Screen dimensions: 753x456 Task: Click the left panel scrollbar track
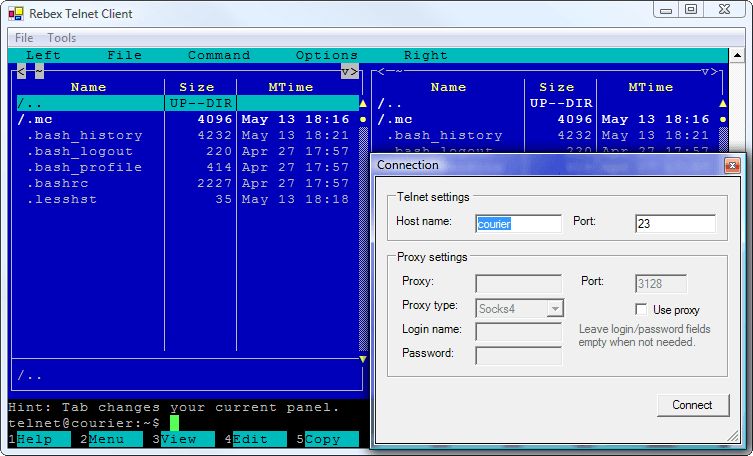tap(363, 240)
